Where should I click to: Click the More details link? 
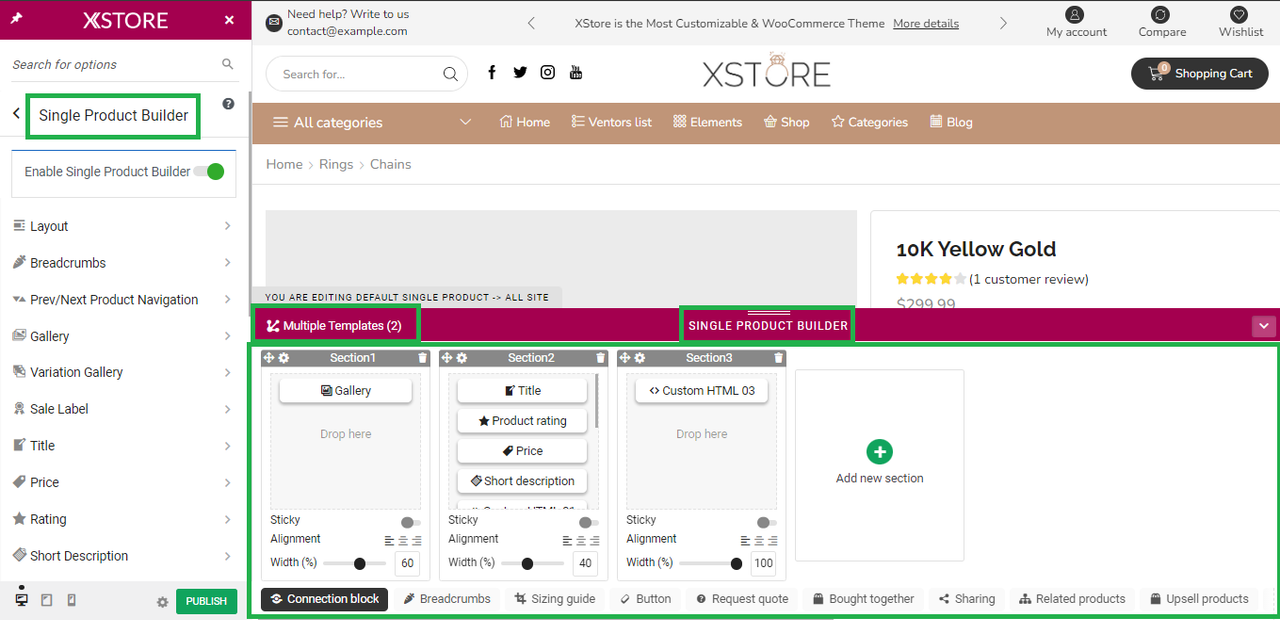(926, 23)
